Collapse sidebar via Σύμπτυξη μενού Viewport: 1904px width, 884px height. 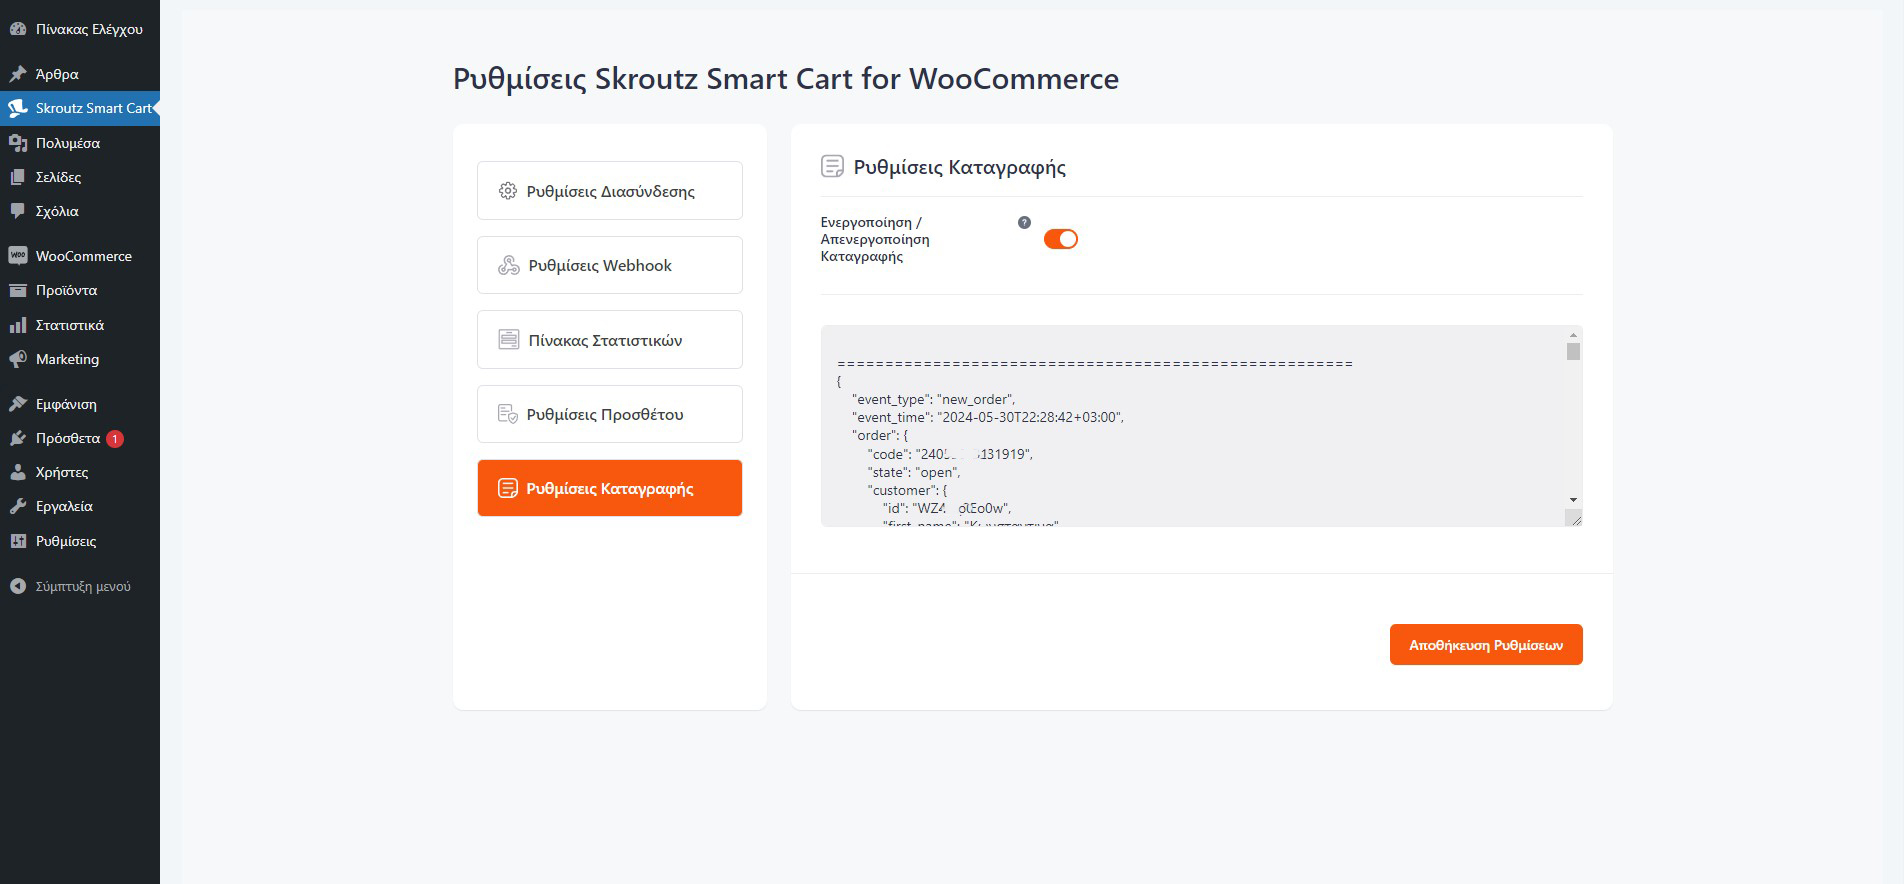pyautogui.click(x=82, y=586)
